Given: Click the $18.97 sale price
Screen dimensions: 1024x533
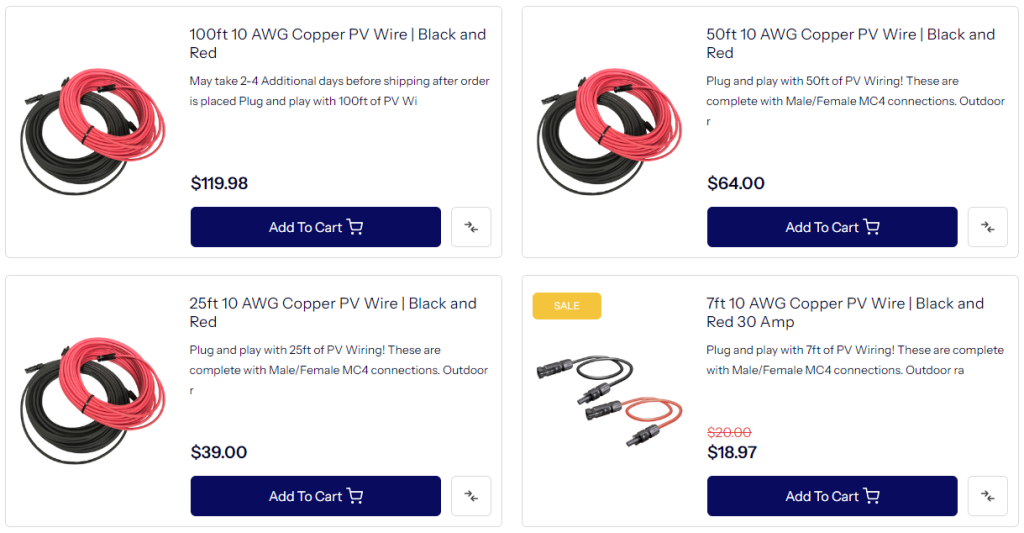Looking at the screenshot, I should coord(731,452).
